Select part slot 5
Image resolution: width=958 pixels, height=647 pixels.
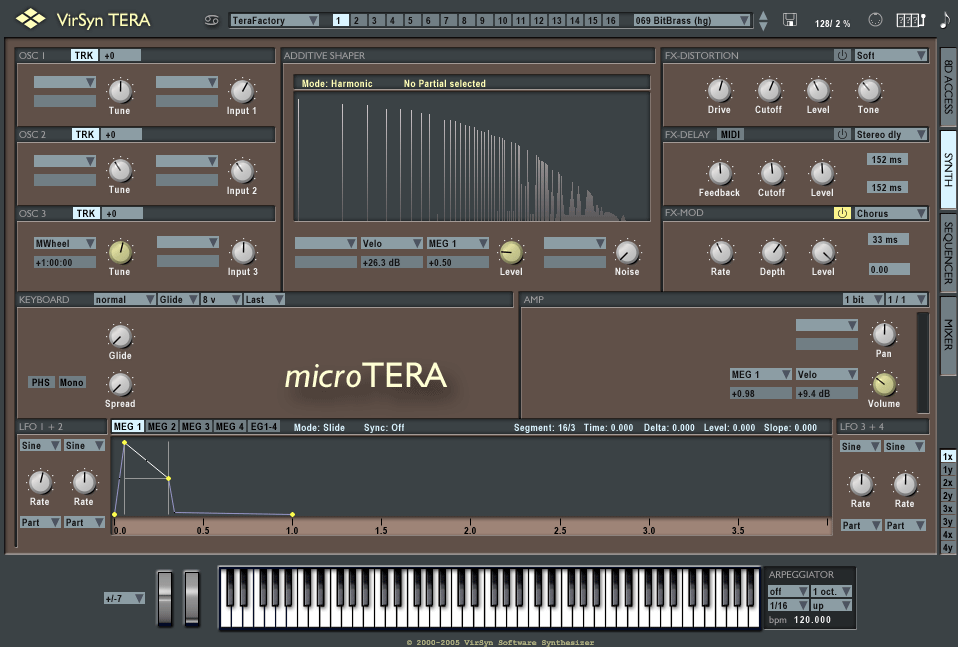click(x=410, y=20)
